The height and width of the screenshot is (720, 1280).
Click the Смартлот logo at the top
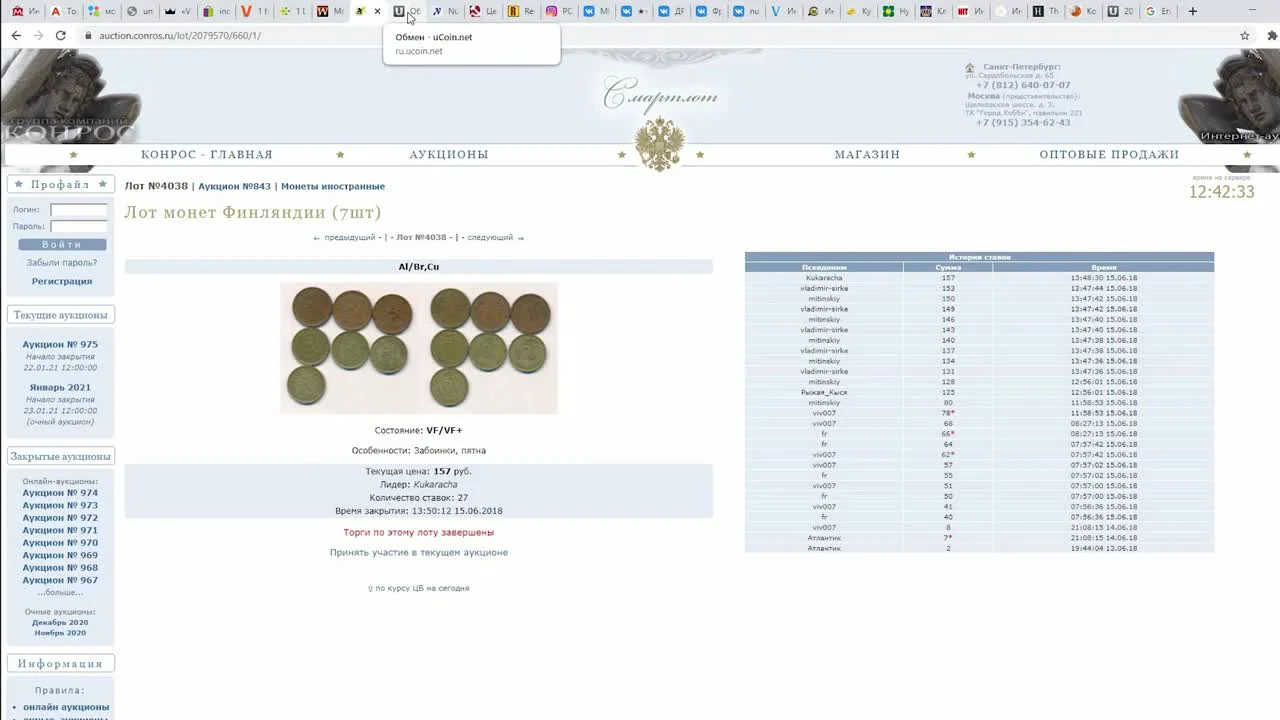pos(660,95)
